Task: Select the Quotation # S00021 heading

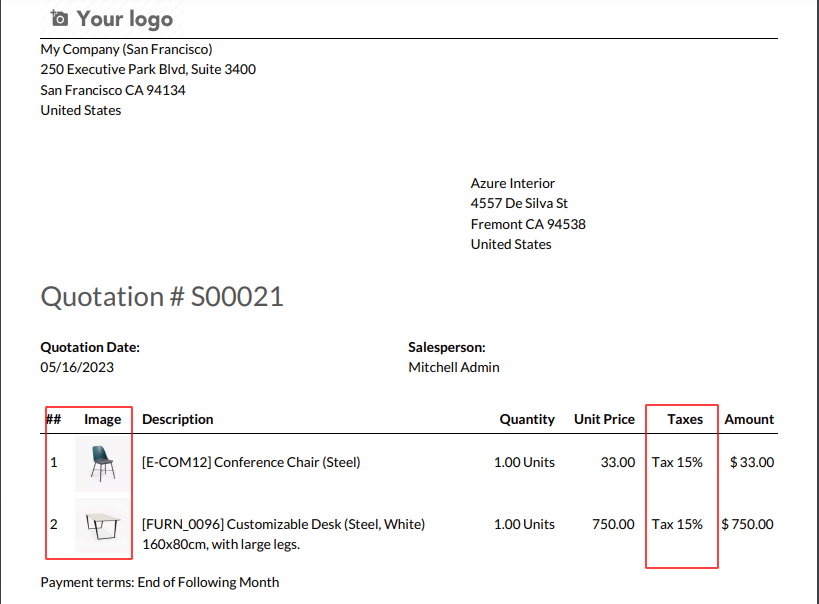Action: [162, 297]
